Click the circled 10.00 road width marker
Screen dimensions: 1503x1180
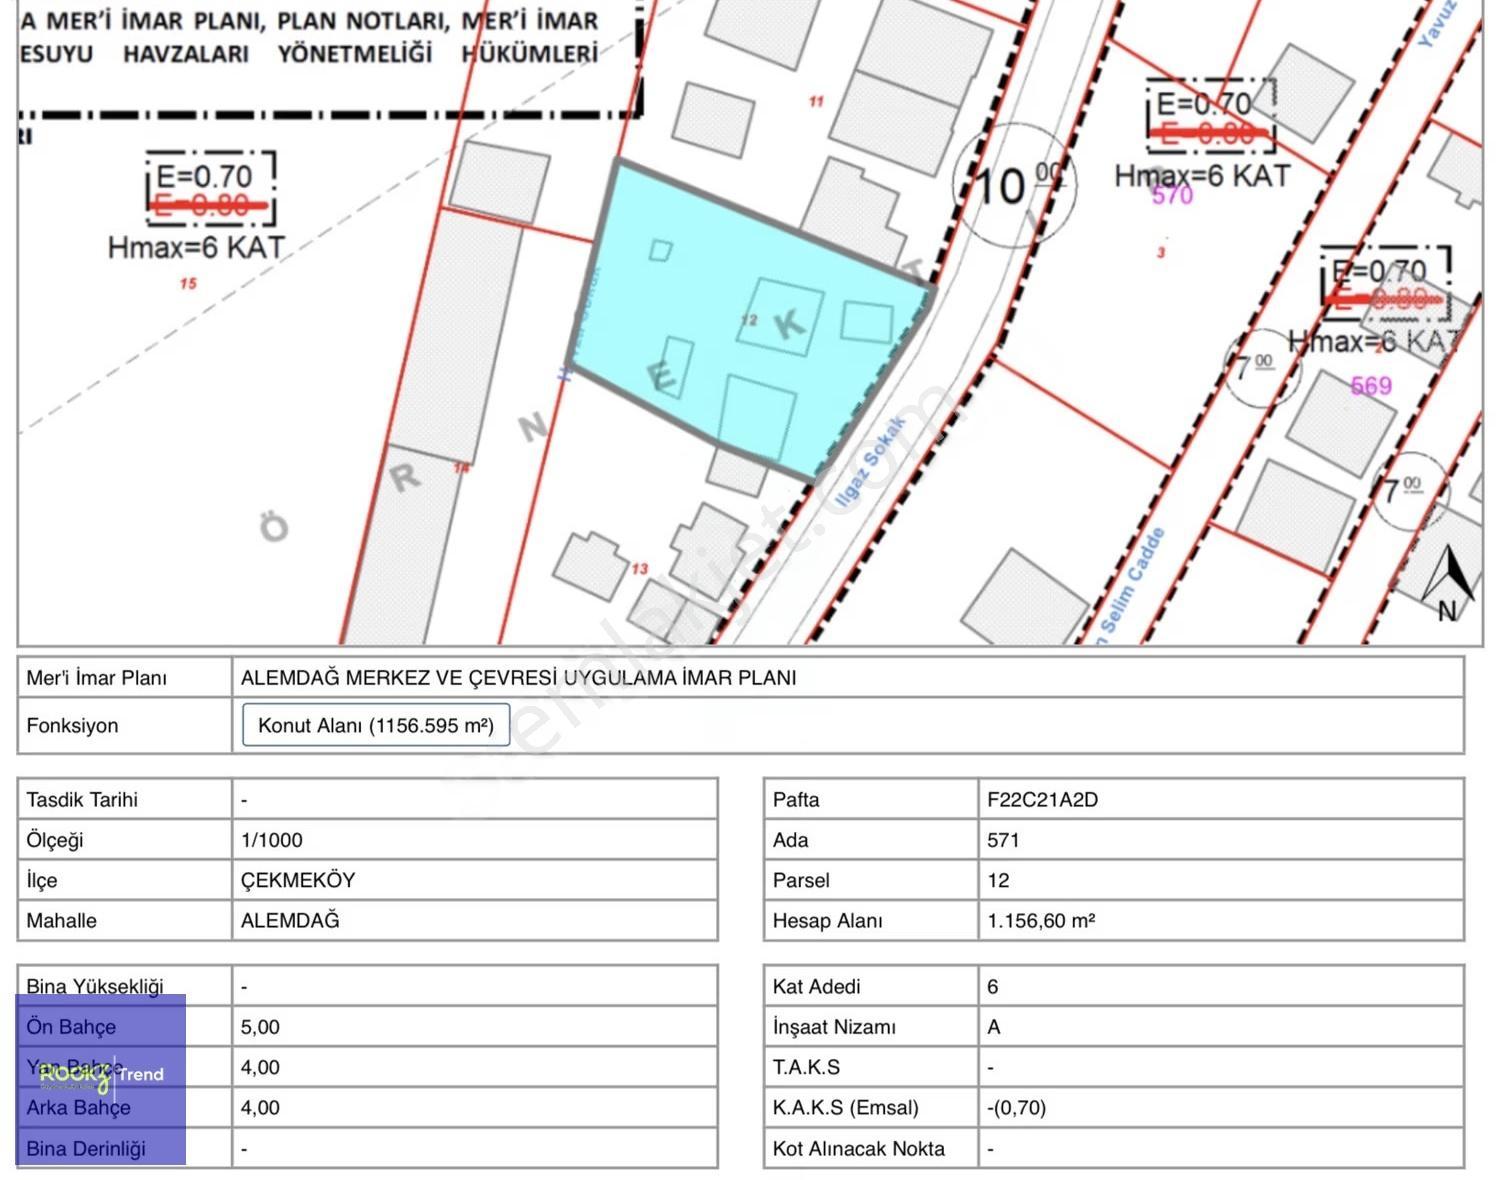coord(1014,185)
